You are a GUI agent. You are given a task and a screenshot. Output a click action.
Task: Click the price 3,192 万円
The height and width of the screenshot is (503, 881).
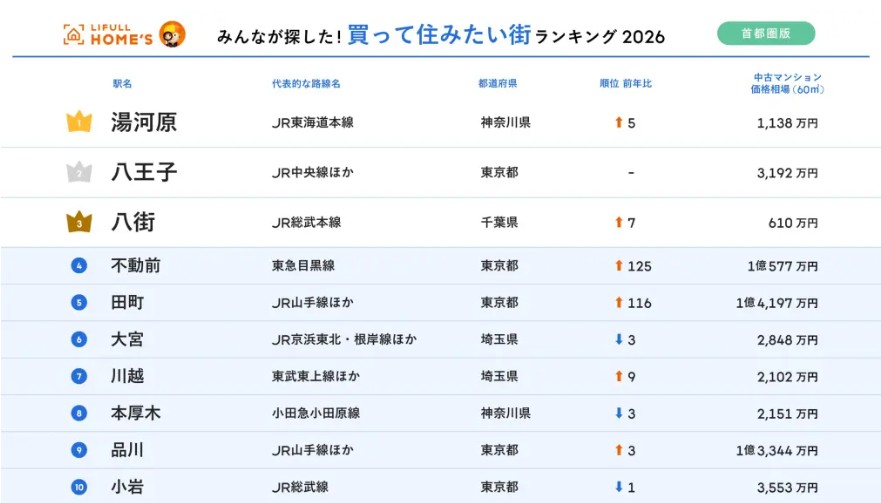click(787, 173)
